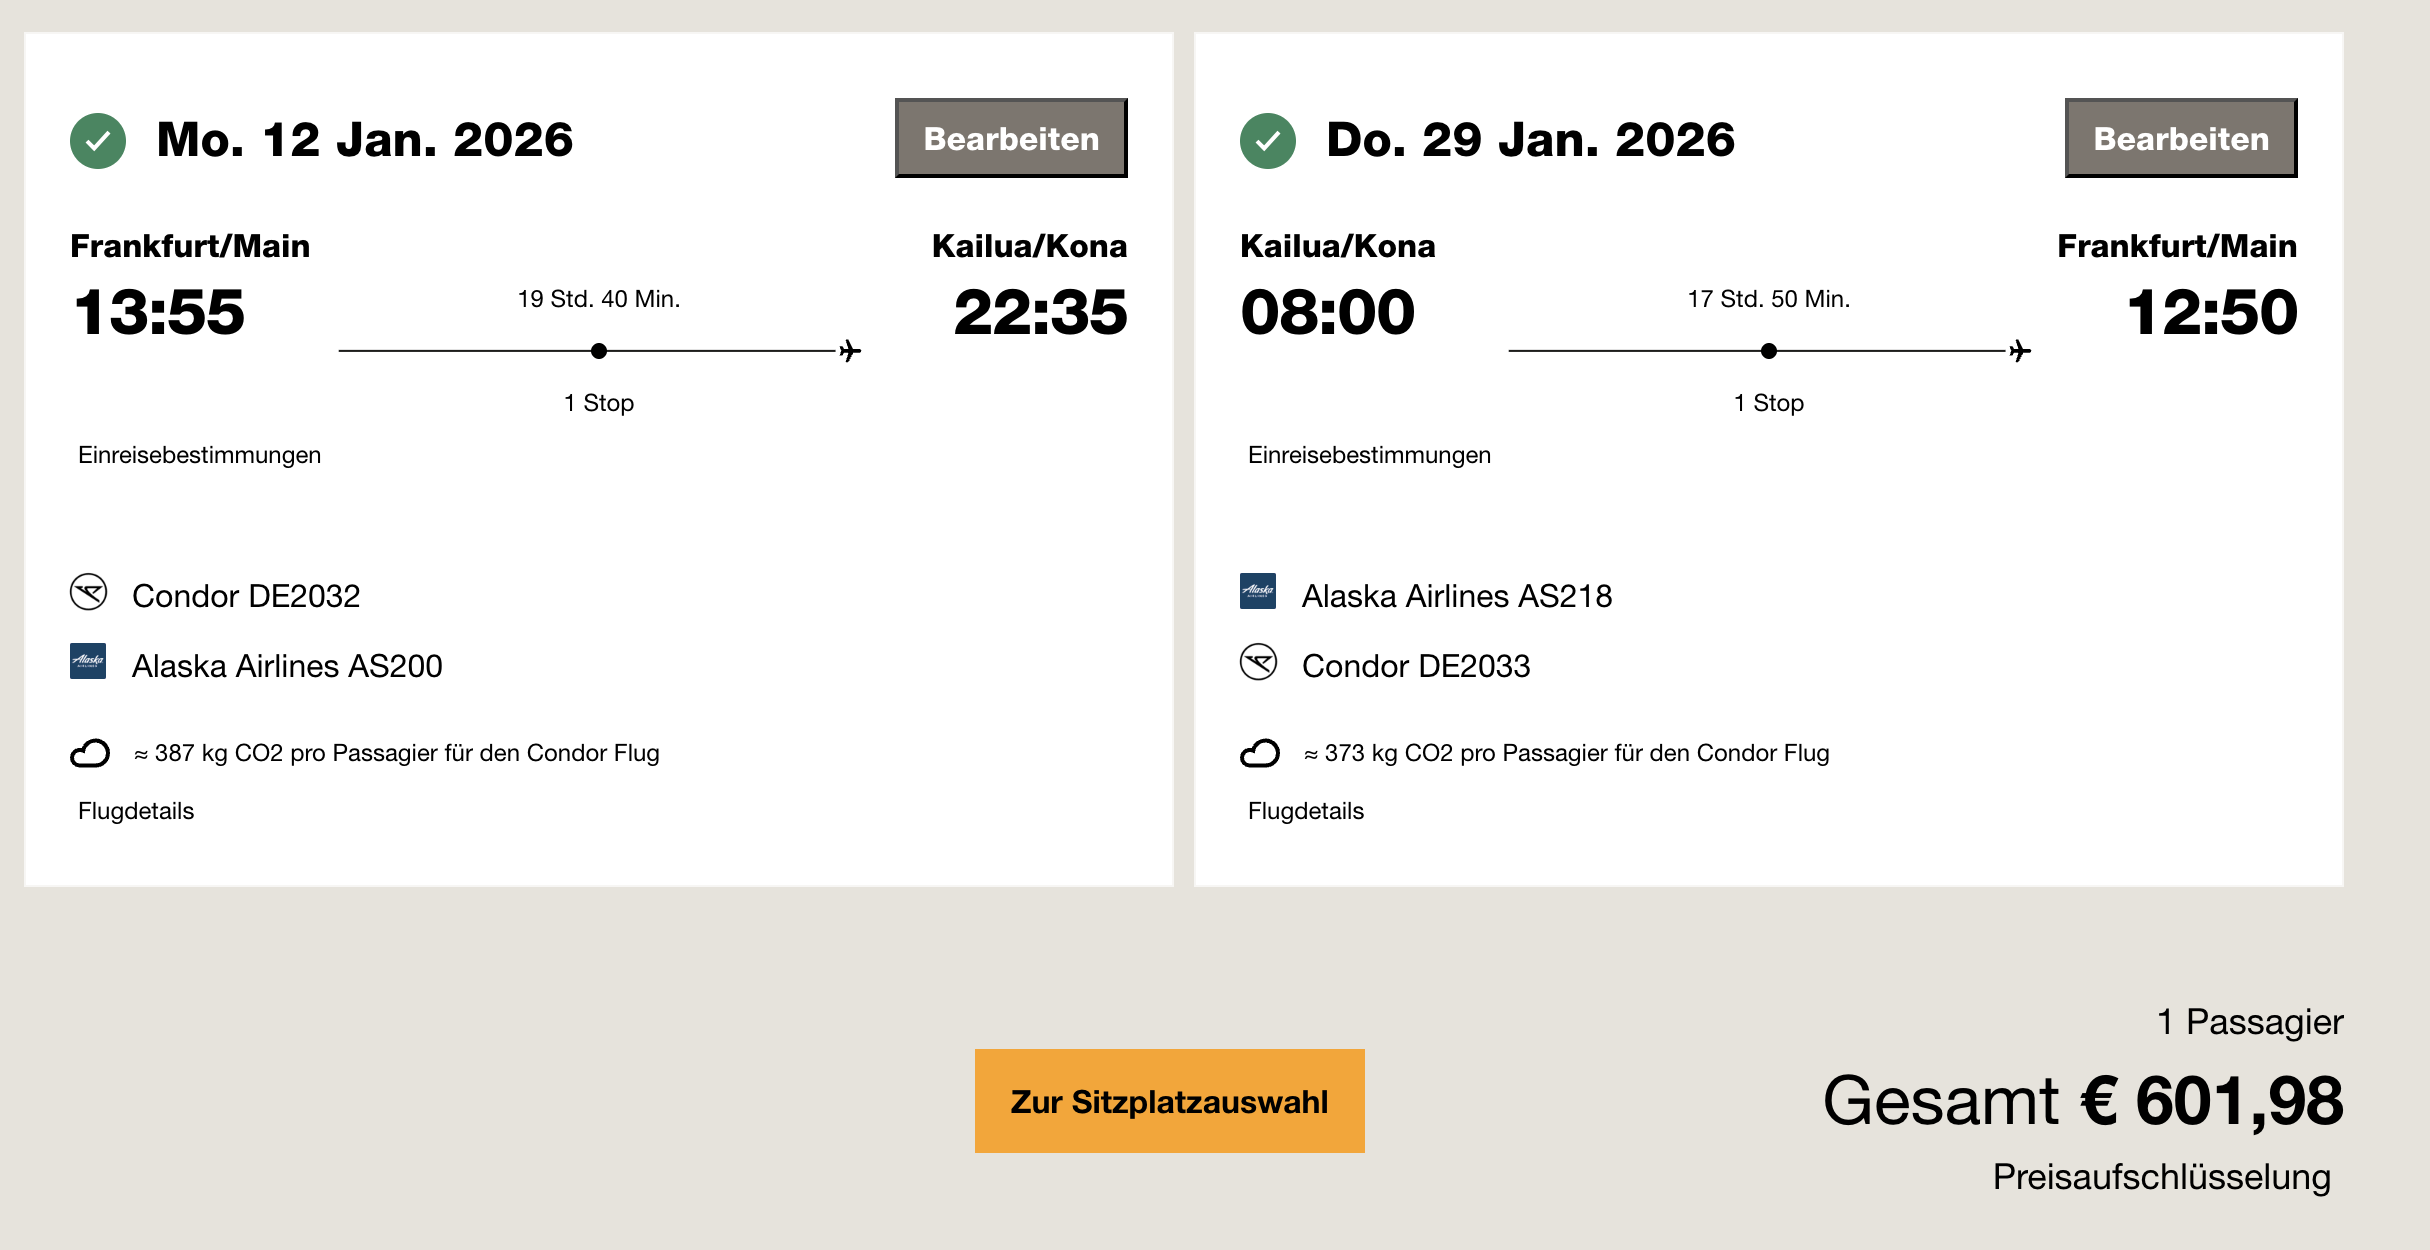Expand the Preisaufschlüsselung price breakdown
The height and width of the screenshot is (1250, 2430).
click(x=2161, y=1177)
